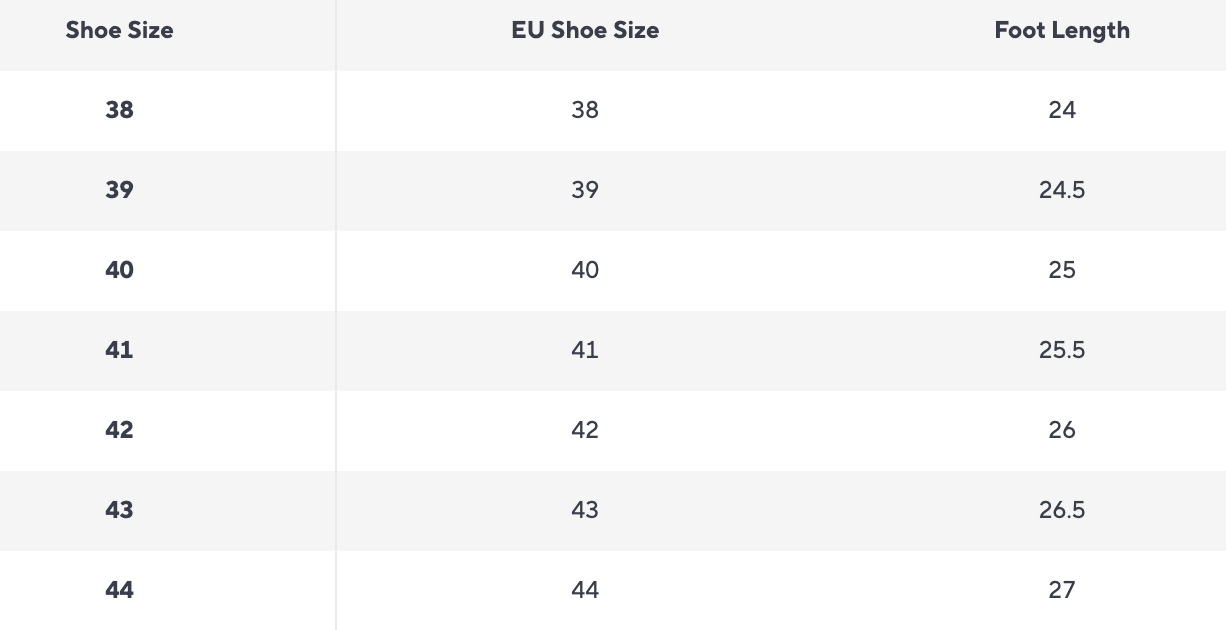The image size is (1226, 630).
Task: Select bold 39 in Shoe Size column
Action: pyautogui.click(x=119, y=190)
